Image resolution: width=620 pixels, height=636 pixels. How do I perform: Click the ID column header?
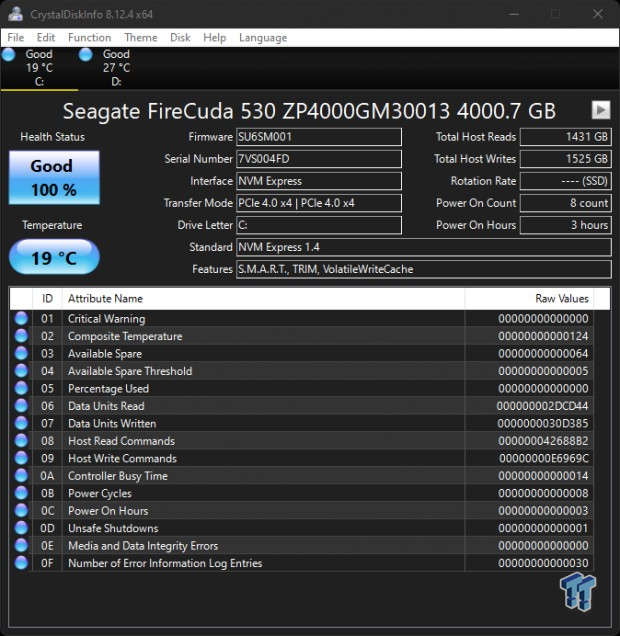tap(47, 299)
